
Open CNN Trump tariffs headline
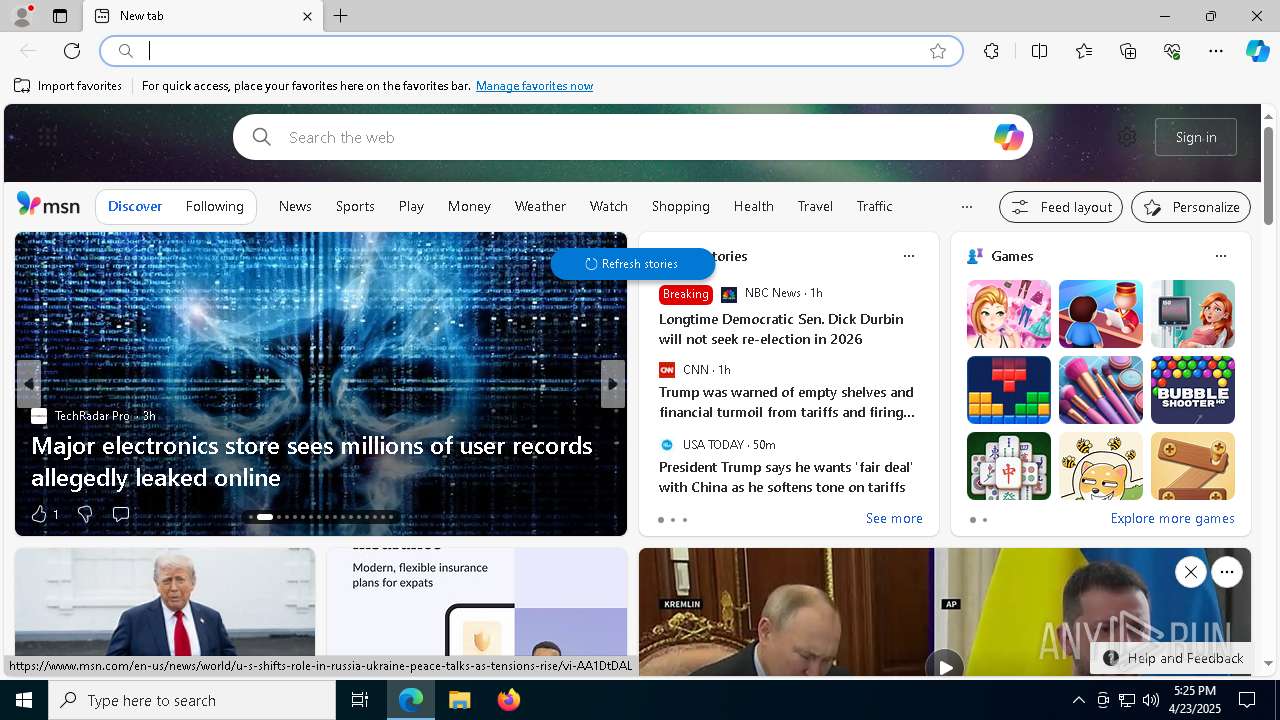point(786,402)
